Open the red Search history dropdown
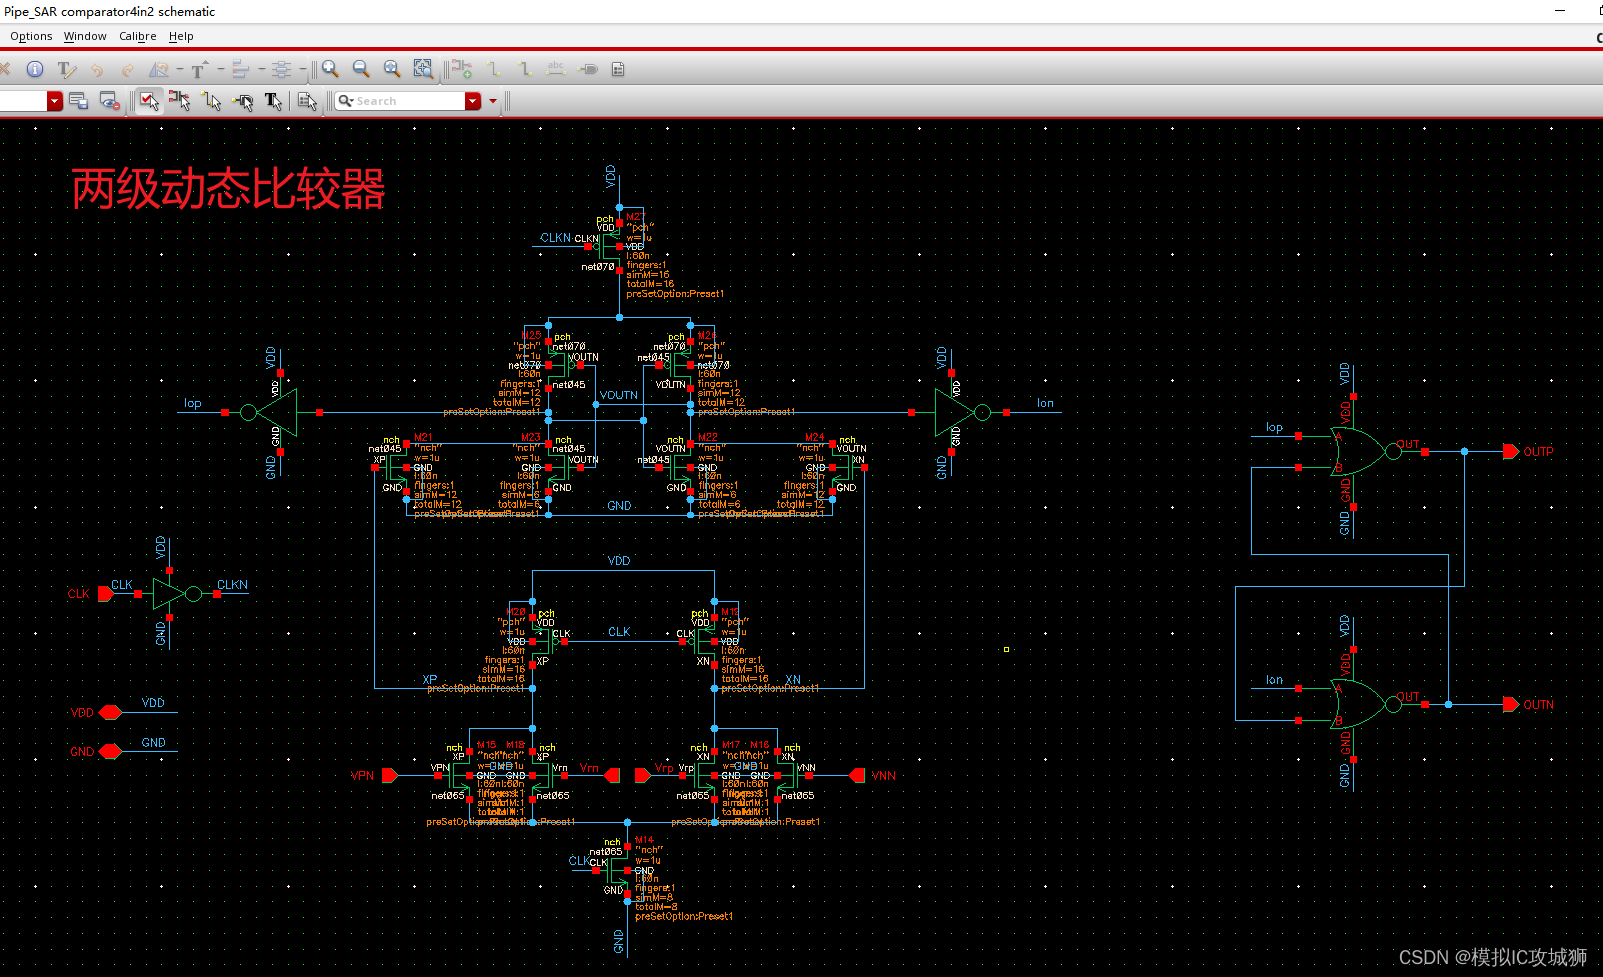 [x=473, y=101]
